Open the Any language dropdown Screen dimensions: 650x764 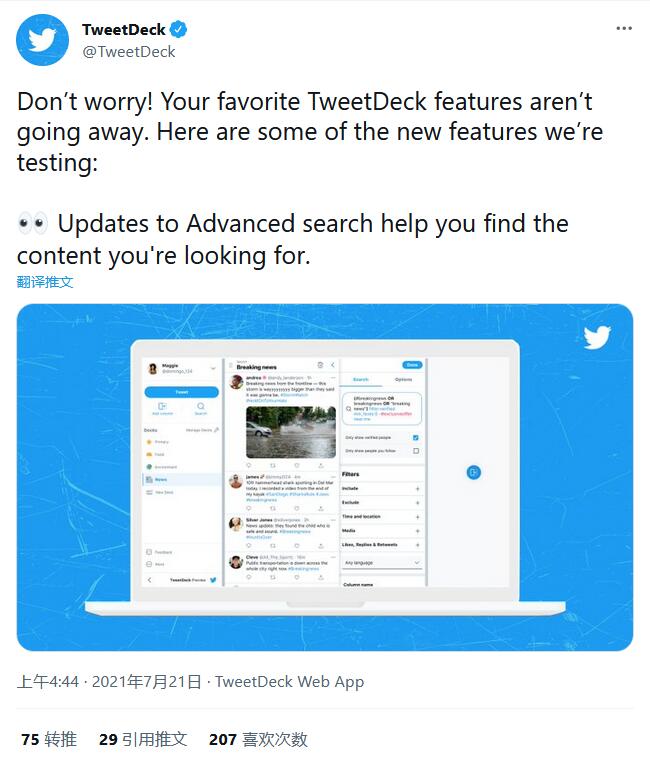pos(382,563)
